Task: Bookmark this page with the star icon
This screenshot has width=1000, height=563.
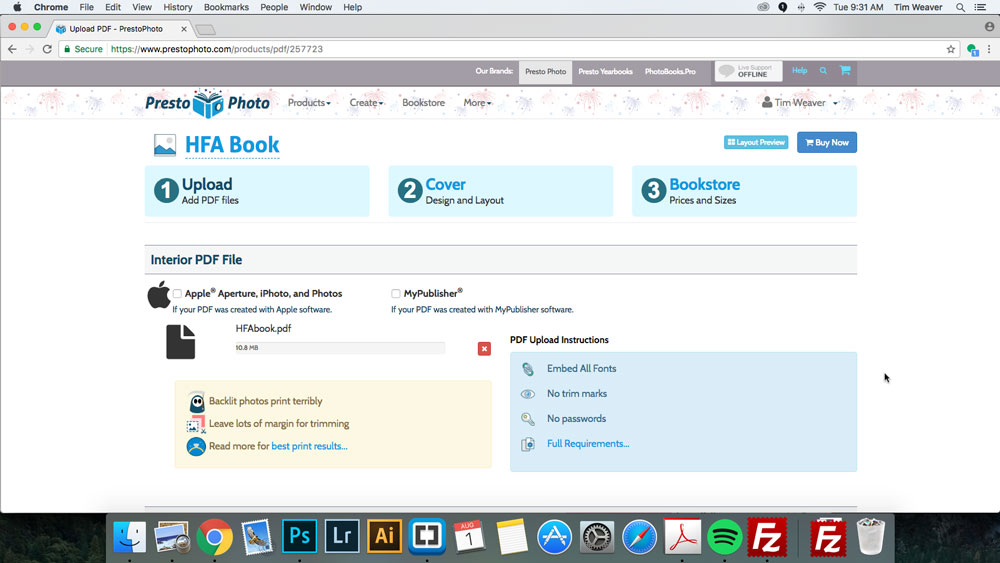Action: click(950, 49)
